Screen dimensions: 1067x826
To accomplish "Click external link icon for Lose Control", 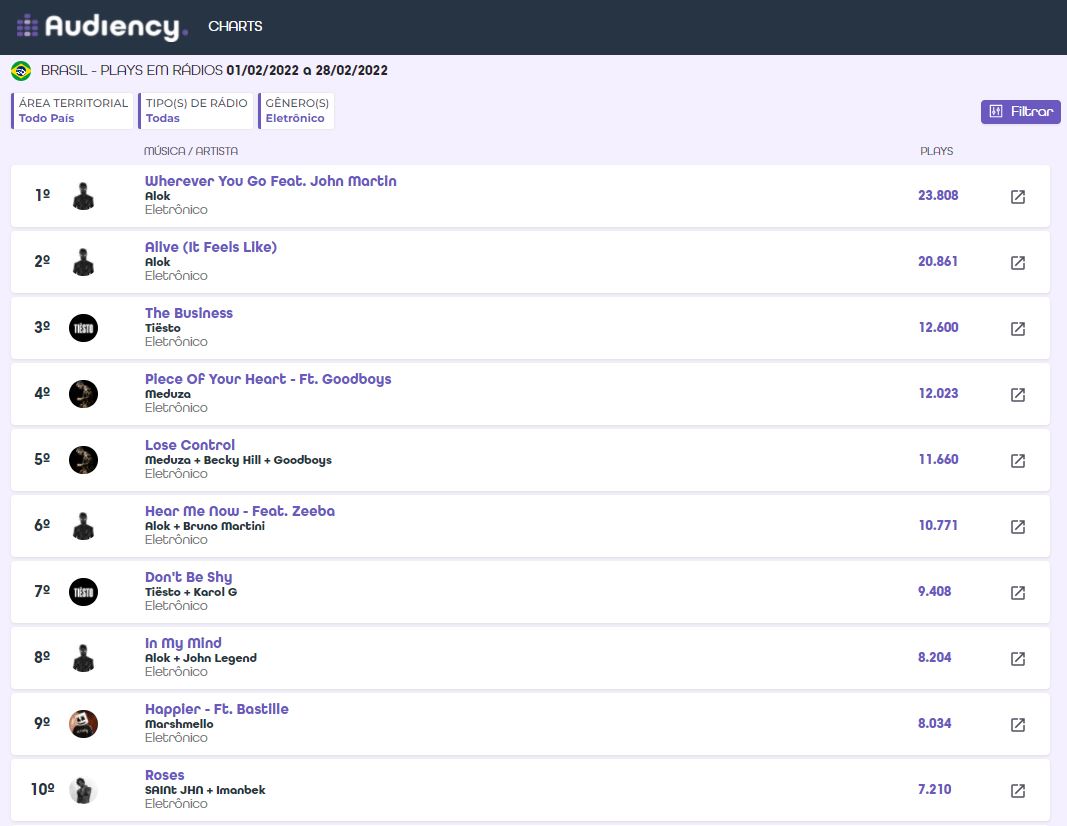I will [1017, 461].
